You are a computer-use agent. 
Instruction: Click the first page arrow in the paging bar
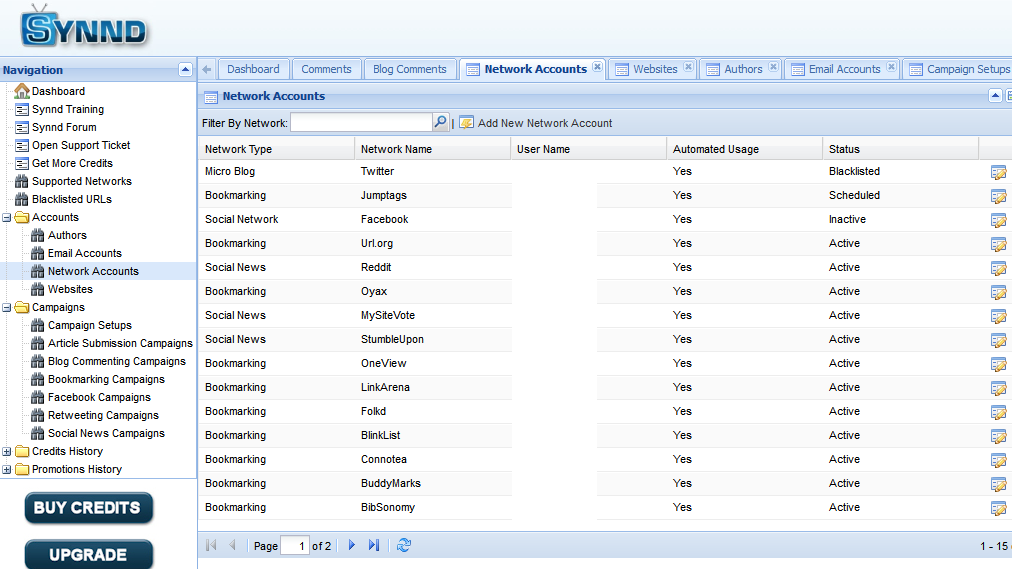click(211, 545)
